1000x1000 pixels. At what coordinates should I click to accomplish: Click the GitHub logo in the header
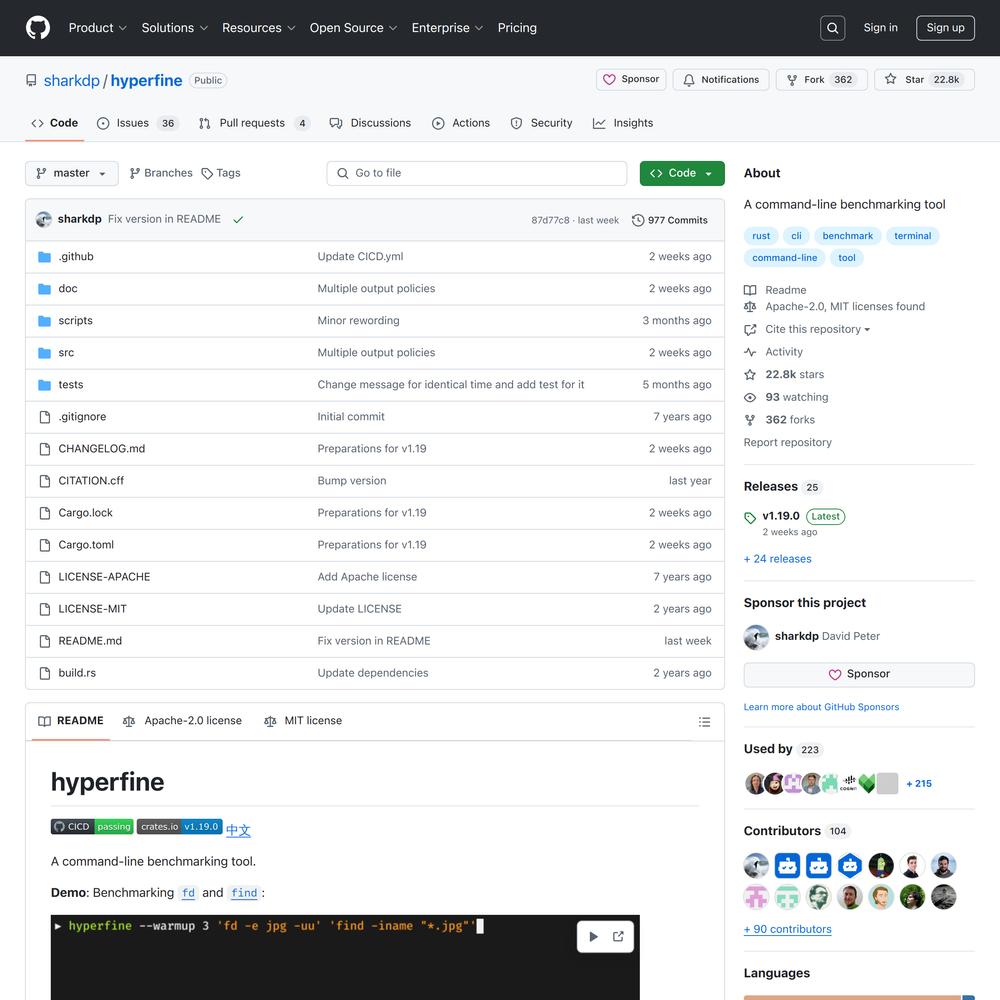pos(38,28)
